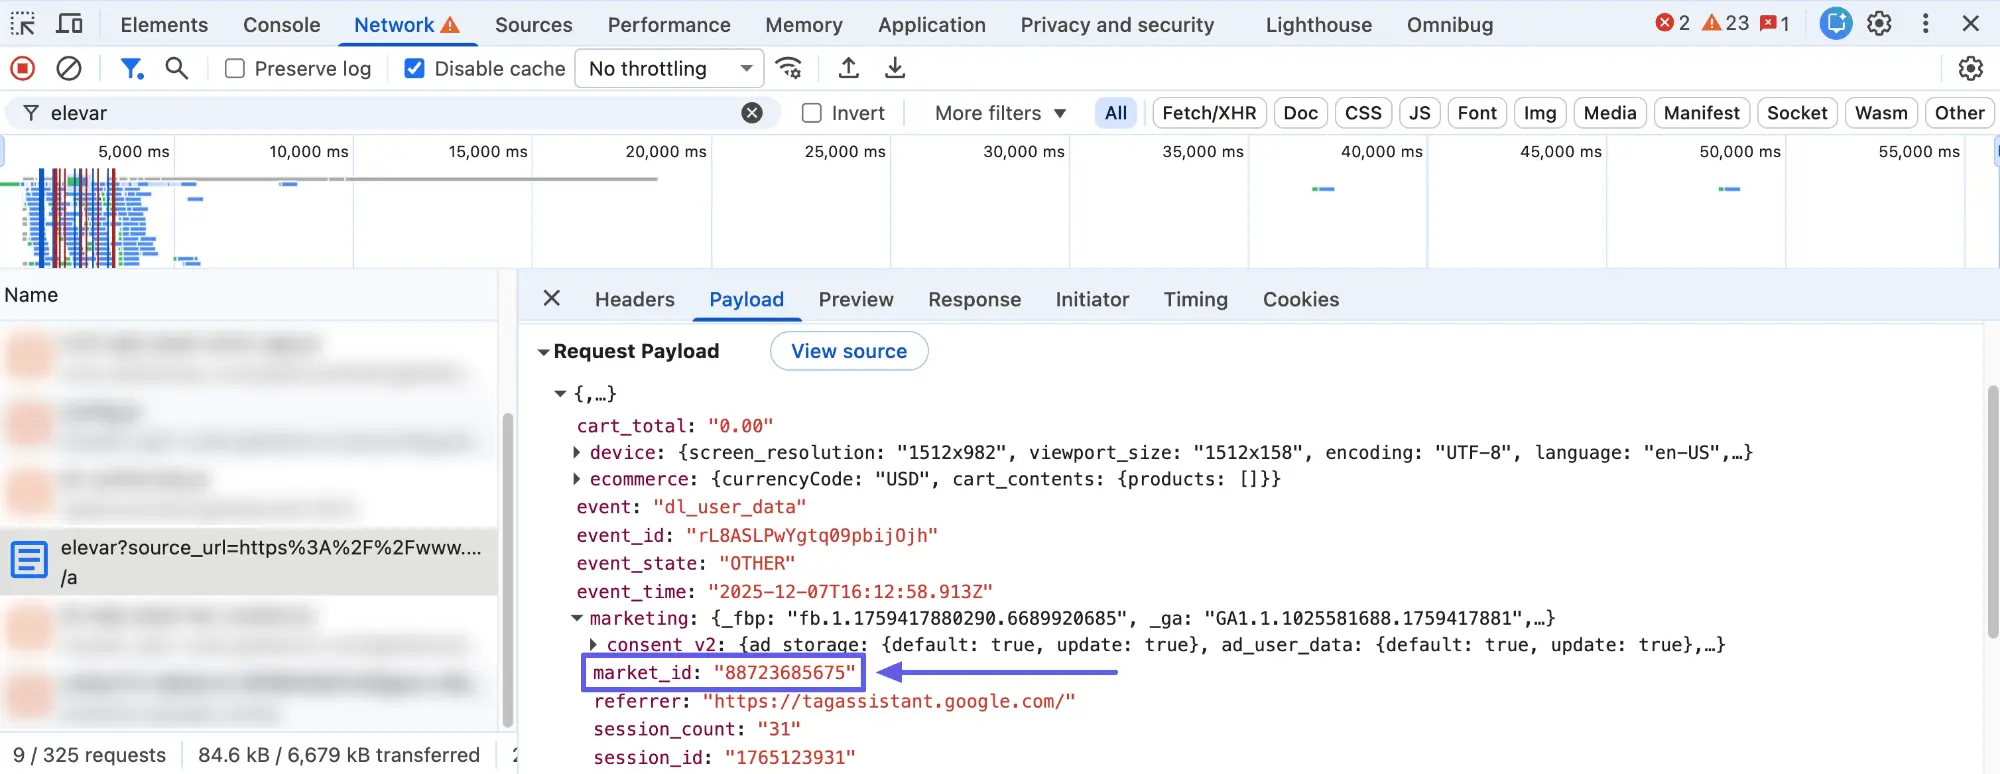
Task: Switch to the Elements panel
Action: tap(164, 24)
